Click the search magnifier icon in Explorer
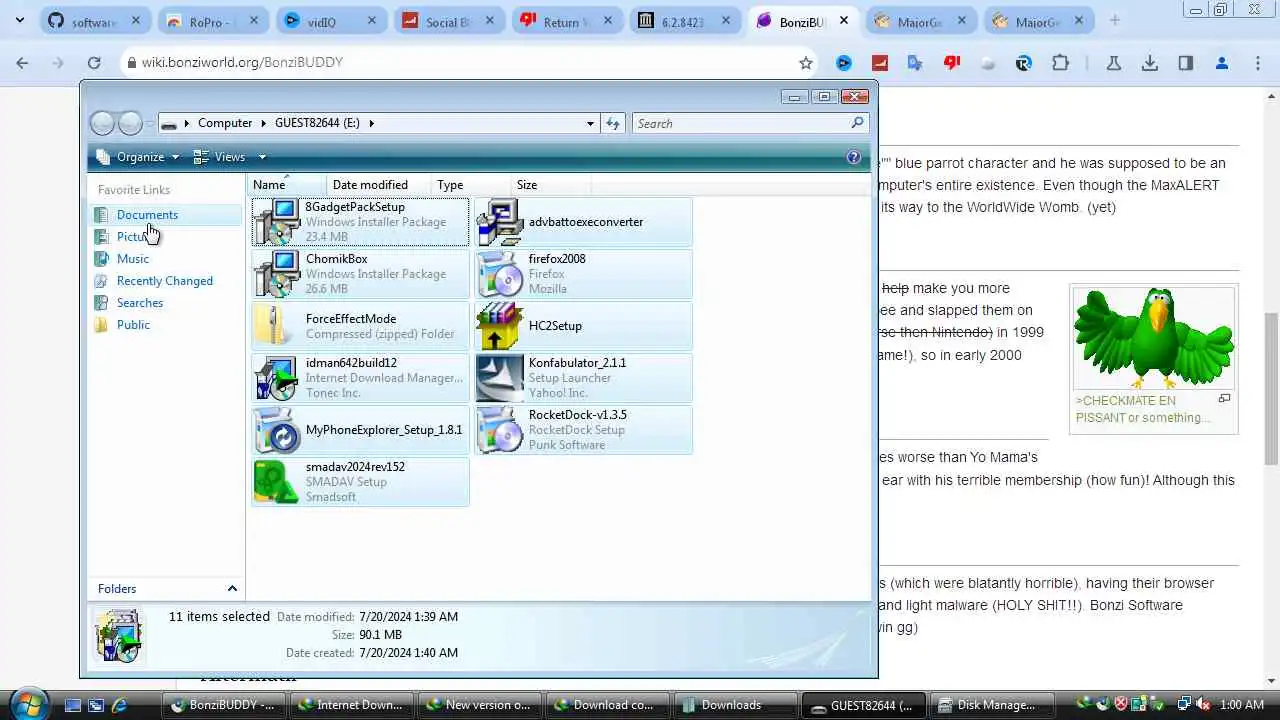Image resolution: width=1280 pixels, height=720 pixels. click(x=857, y=123)
